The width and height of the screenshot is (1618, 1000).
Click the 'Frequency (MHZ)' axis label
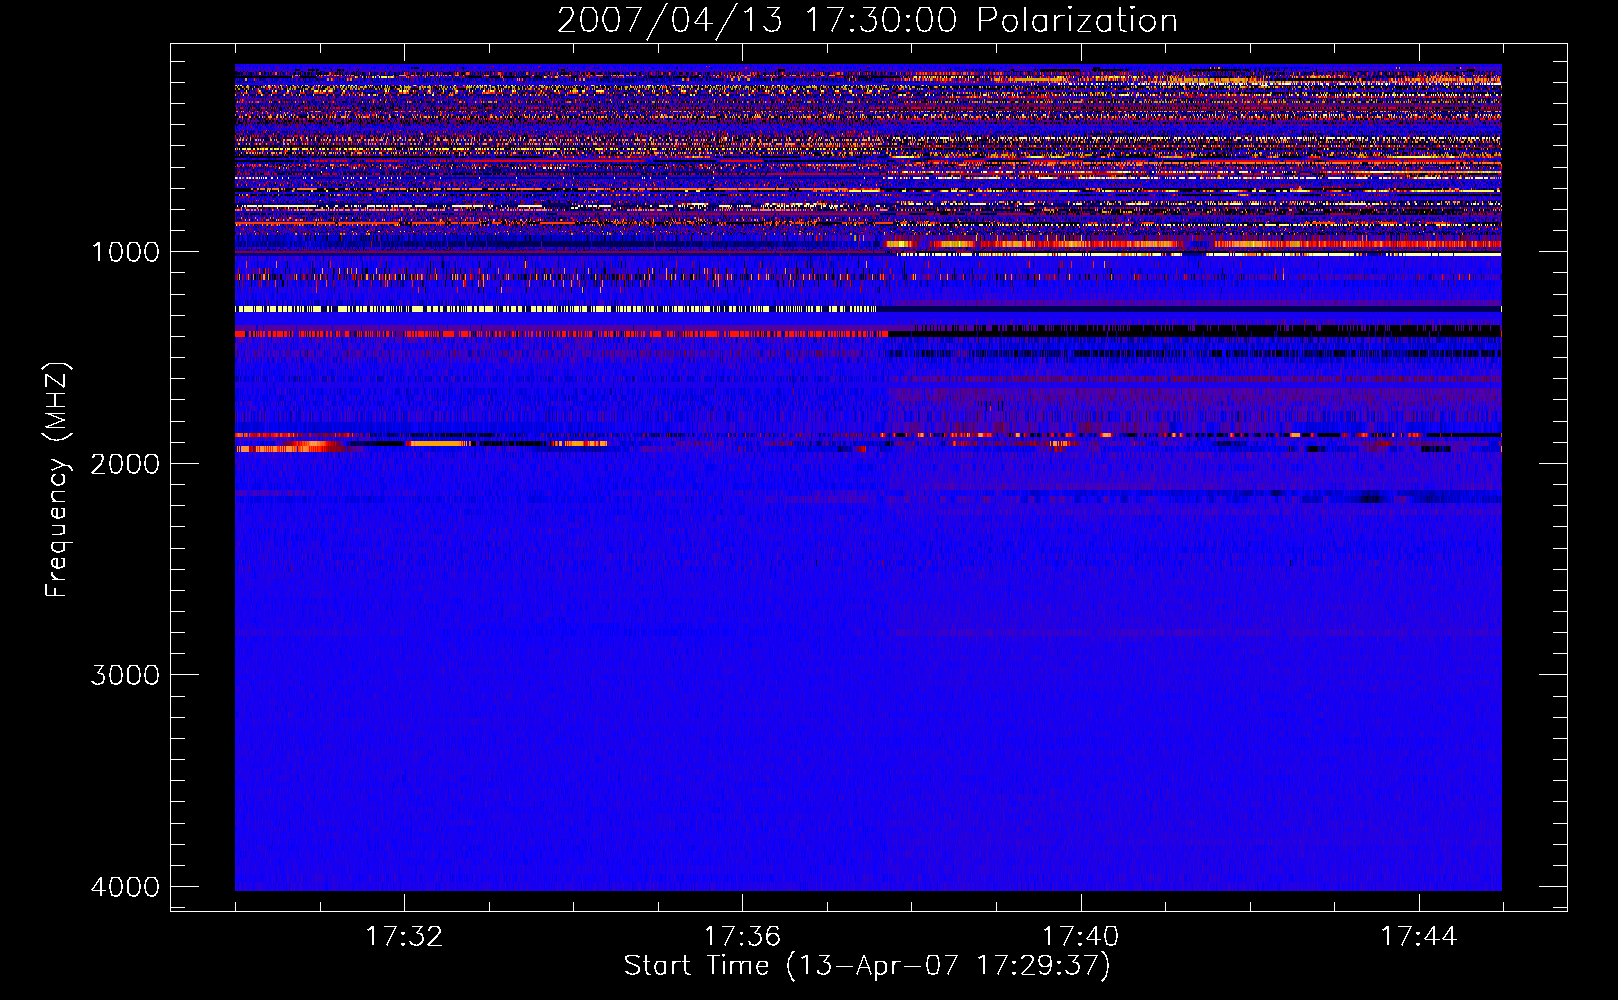[57, 480]
